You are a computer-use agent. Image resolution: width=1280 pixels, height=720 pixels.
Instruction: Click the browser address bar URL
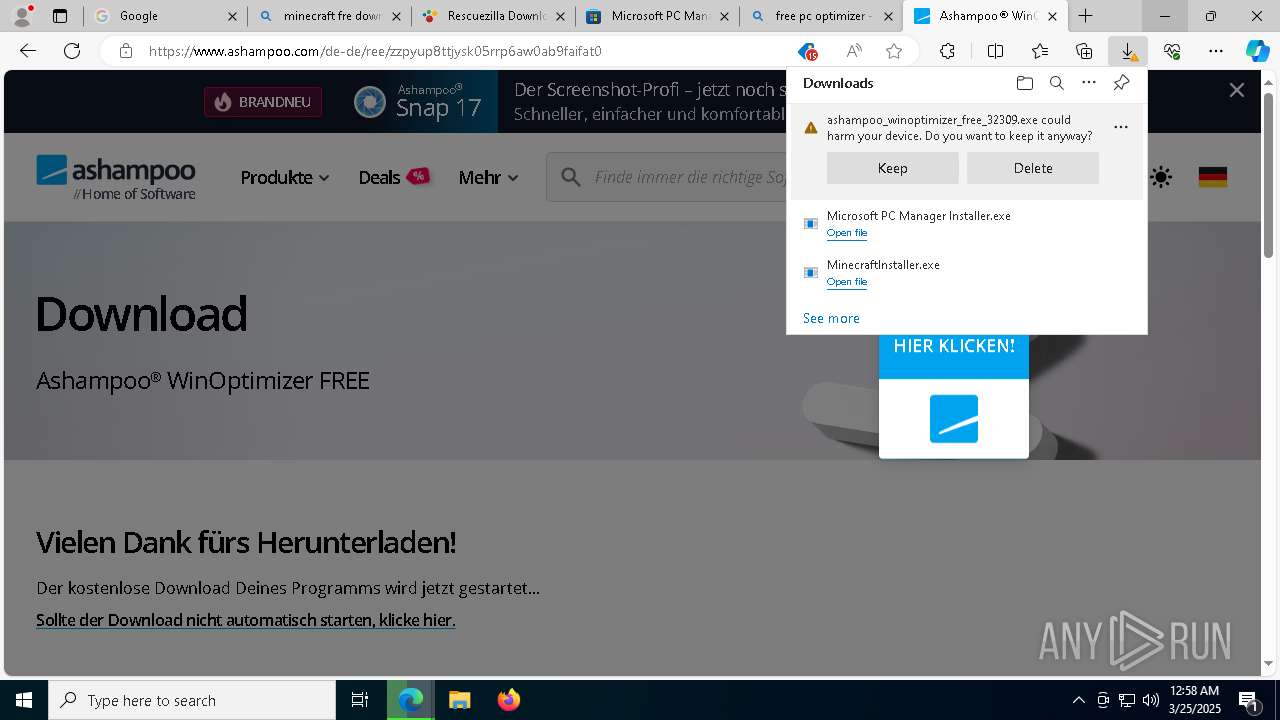click(375, 51)
